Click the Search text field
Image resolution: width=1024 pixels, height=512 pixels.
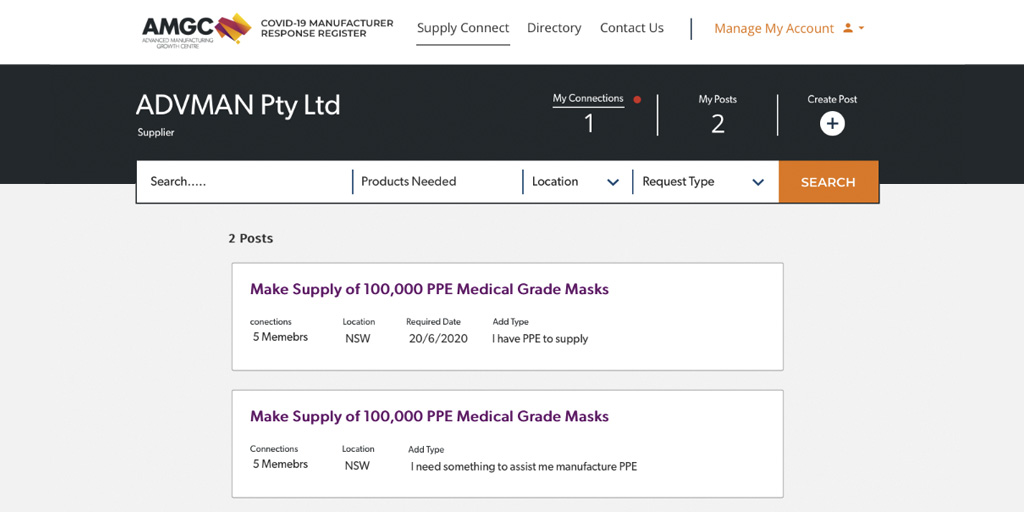[244, 182]
